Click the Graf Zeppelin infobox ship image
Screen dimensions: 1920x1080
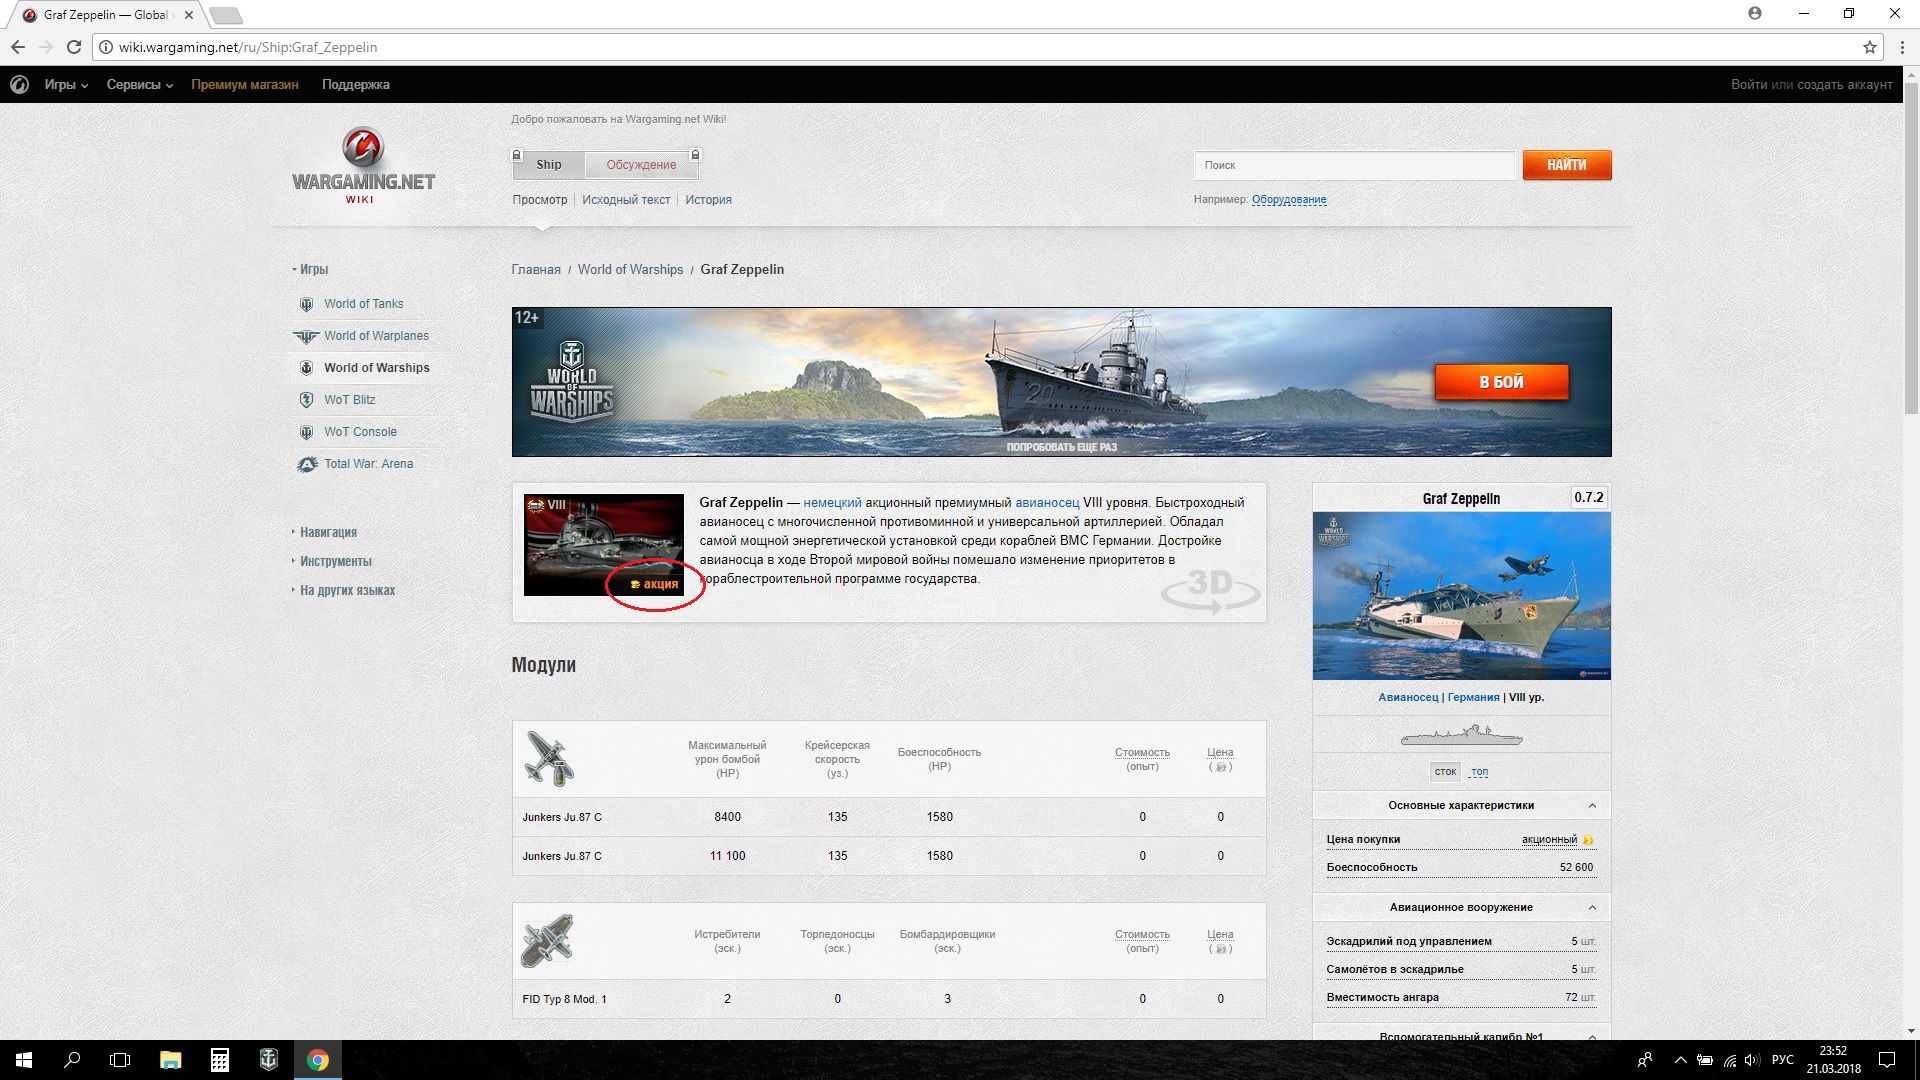coord(1461,596)
